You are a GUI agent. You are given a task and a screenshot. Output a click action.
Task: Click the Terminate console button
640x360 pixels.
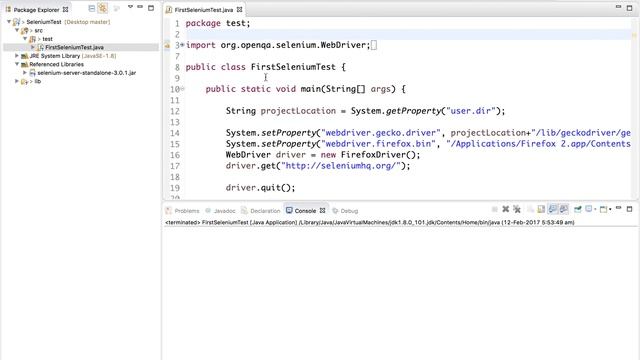point(495,209)
